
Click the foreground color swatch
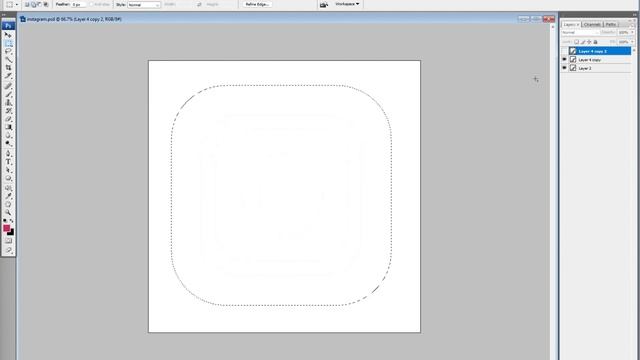click(7, 228)
